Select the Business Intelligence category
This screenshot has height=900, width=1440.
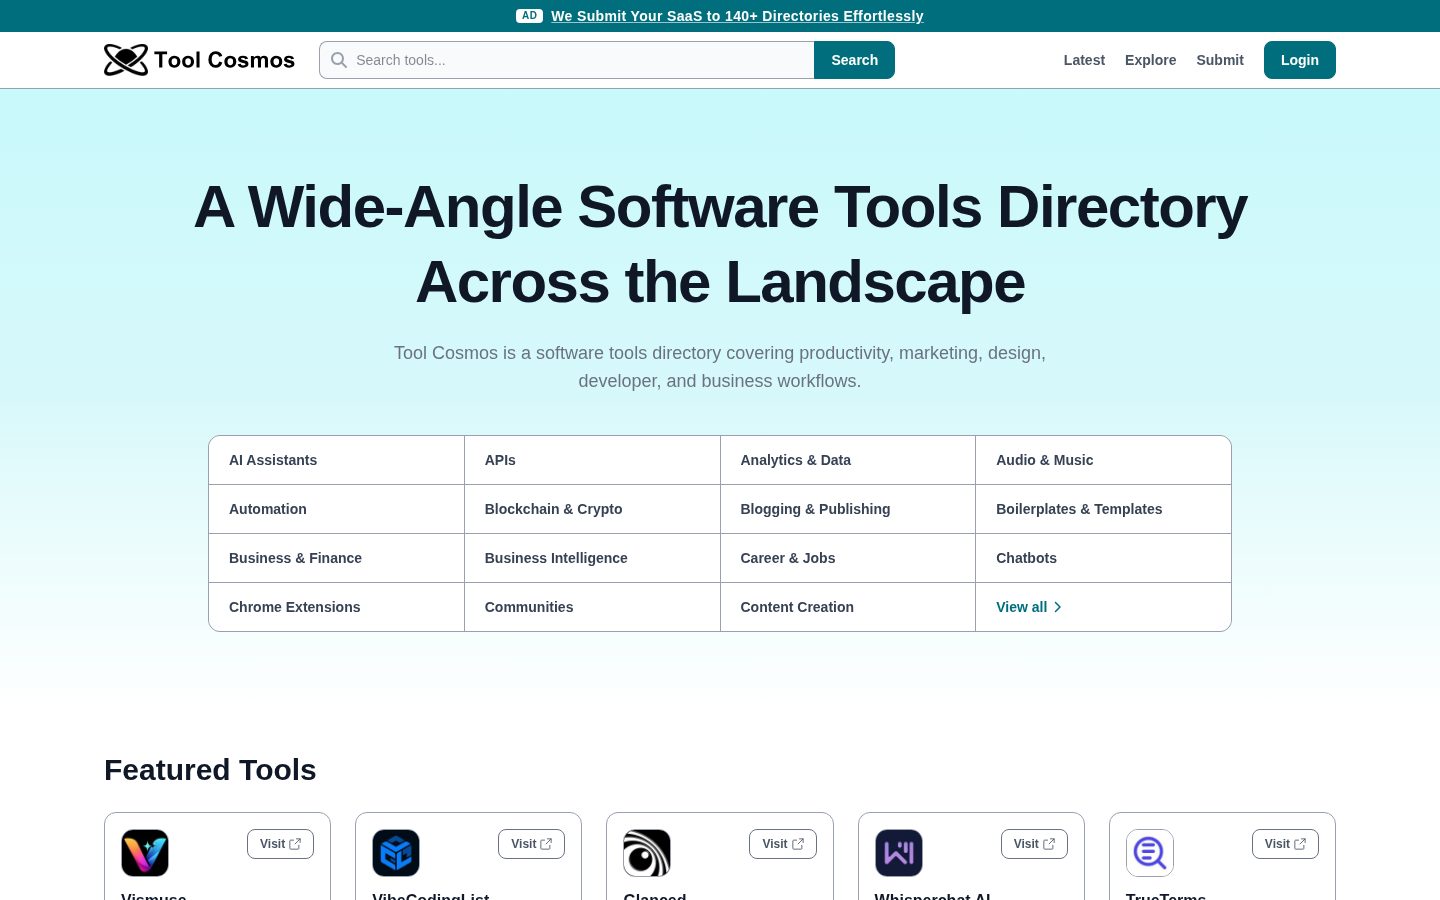[592, 558]
